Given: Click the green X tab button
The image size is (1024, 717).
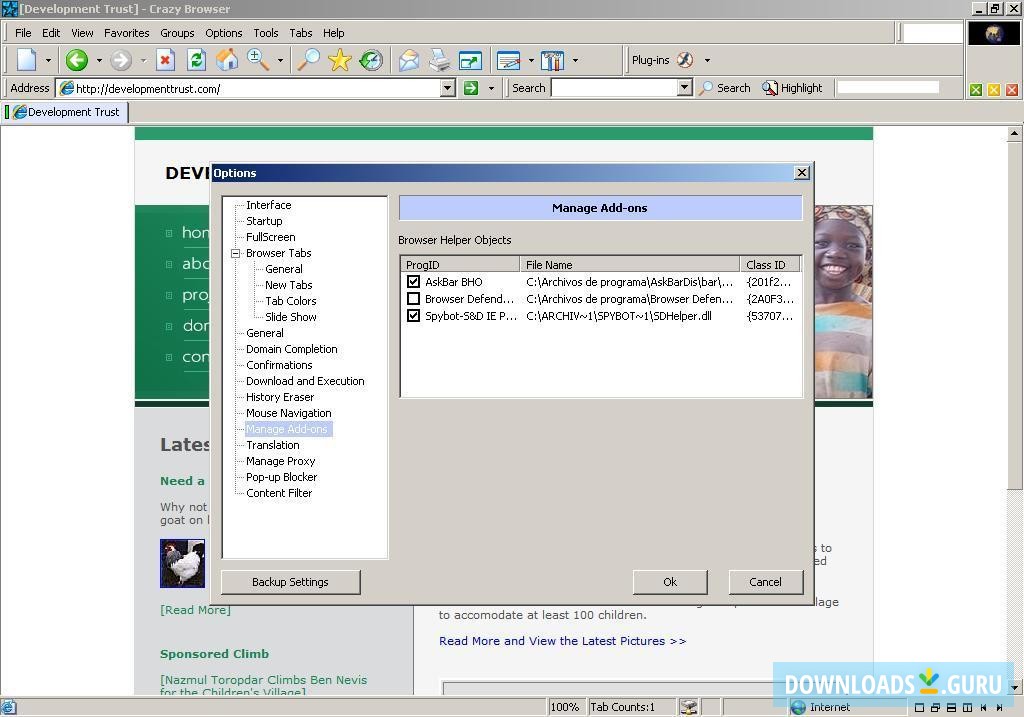Looking at the screenshot, I should pyautogui.click(x=976, y=90).
